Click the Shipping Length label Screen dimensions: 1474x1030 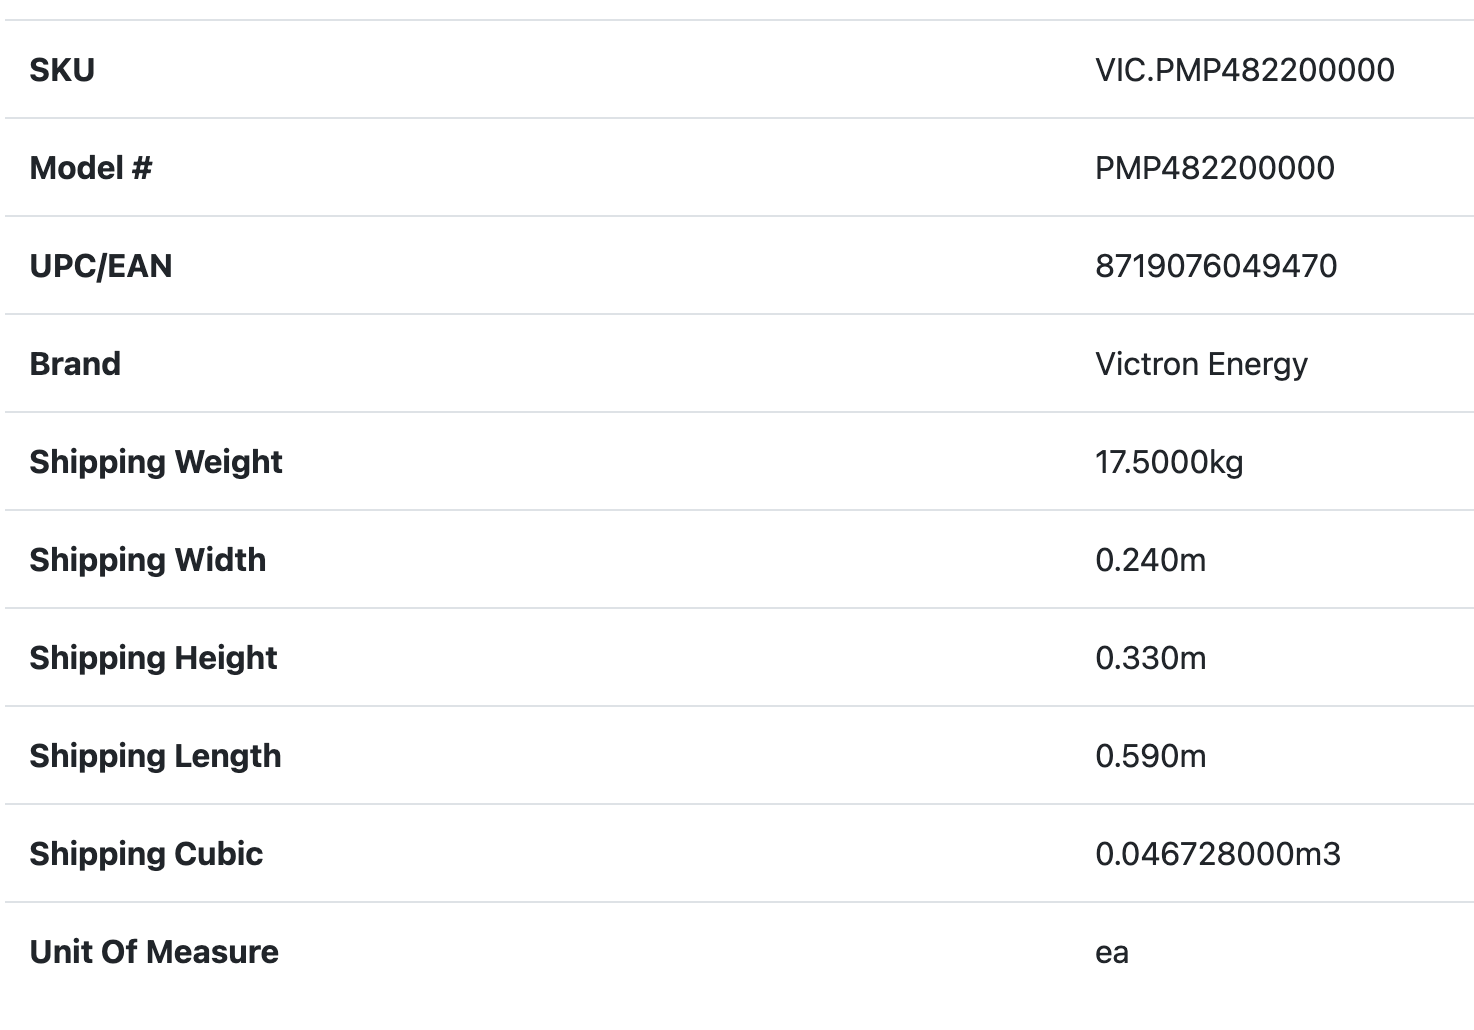[155, 756]
